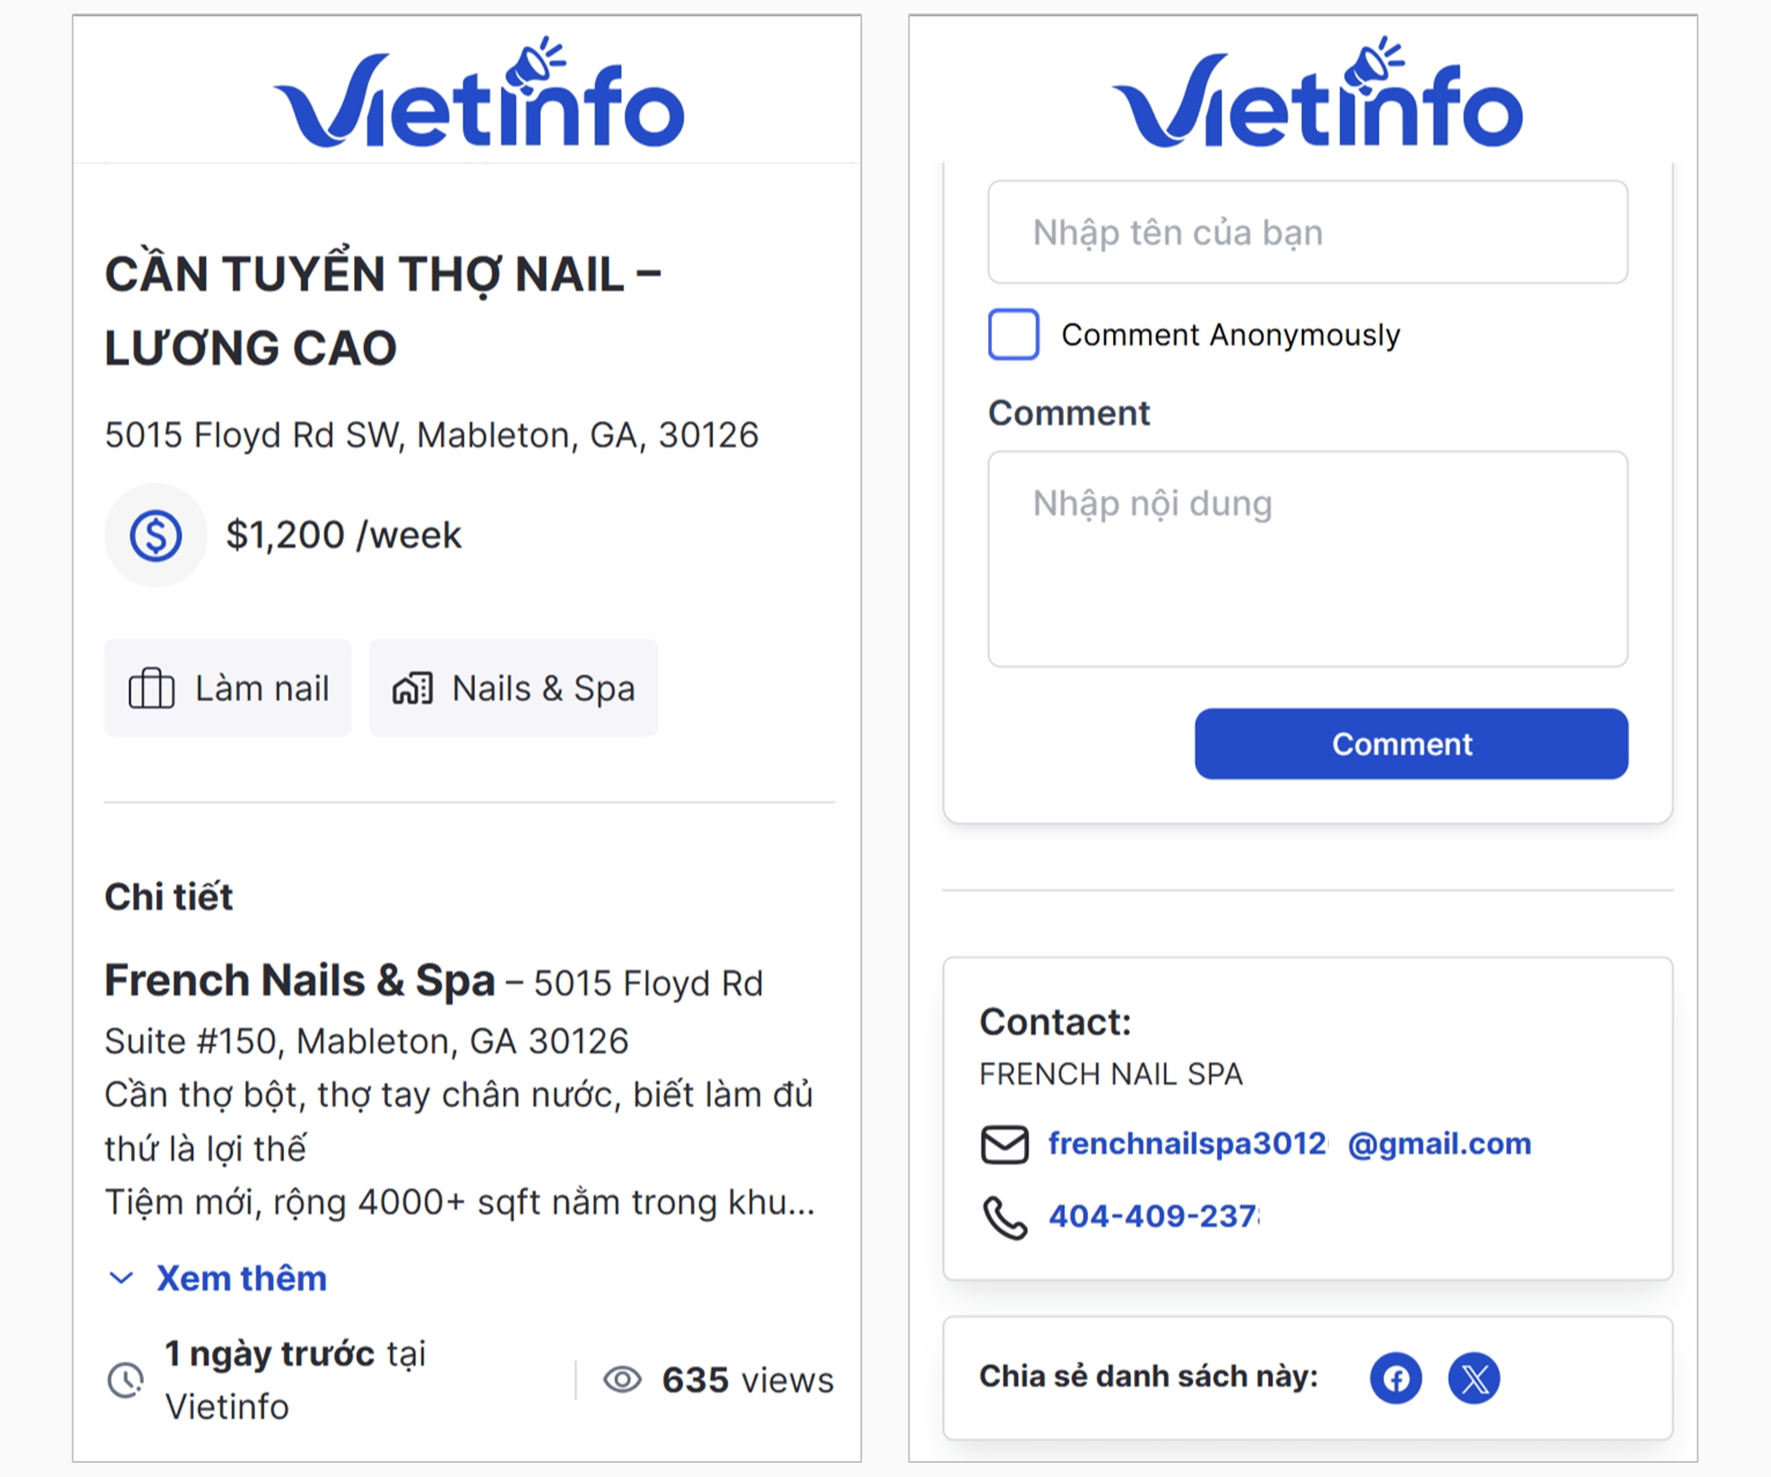The image size is (1771, 1477).
Task: Focus the Nhập nội dung comment box
Action: [1307, 559]
